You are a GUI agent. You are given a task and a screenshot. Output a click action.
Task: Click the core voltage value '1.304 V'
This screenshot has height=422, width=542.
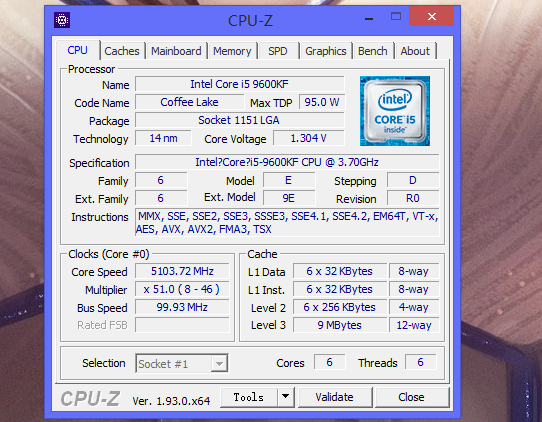click(x=308, y=138)
